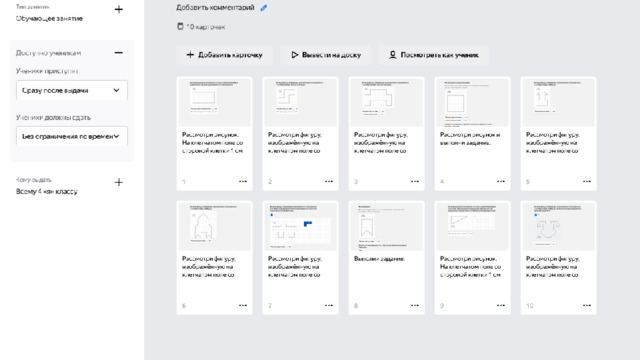Click the card description text on card 7
640x360 pixels.
coord(295,267)
